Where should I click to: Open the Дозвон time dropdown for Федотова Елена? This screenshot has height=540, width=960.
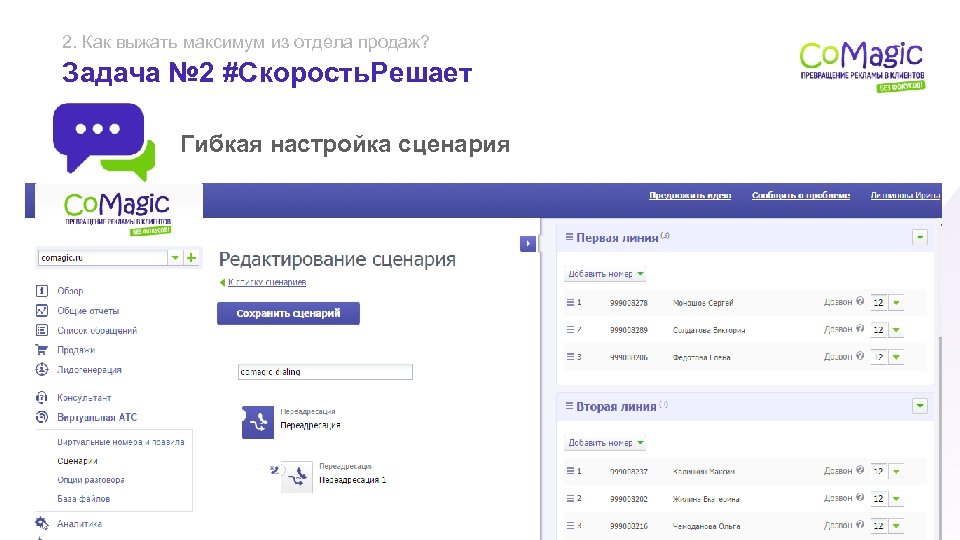(896, 357)
